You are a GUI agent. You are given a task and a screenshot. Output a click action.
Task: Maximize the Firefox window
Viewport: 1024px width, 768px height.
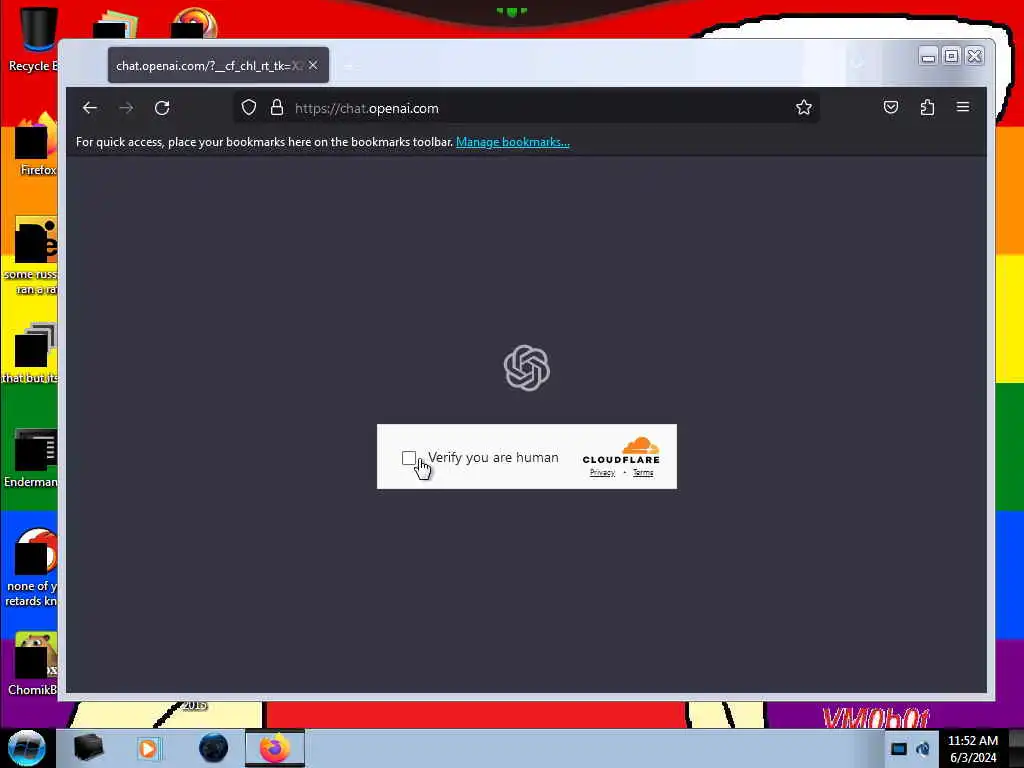click(x=952, y=57)
